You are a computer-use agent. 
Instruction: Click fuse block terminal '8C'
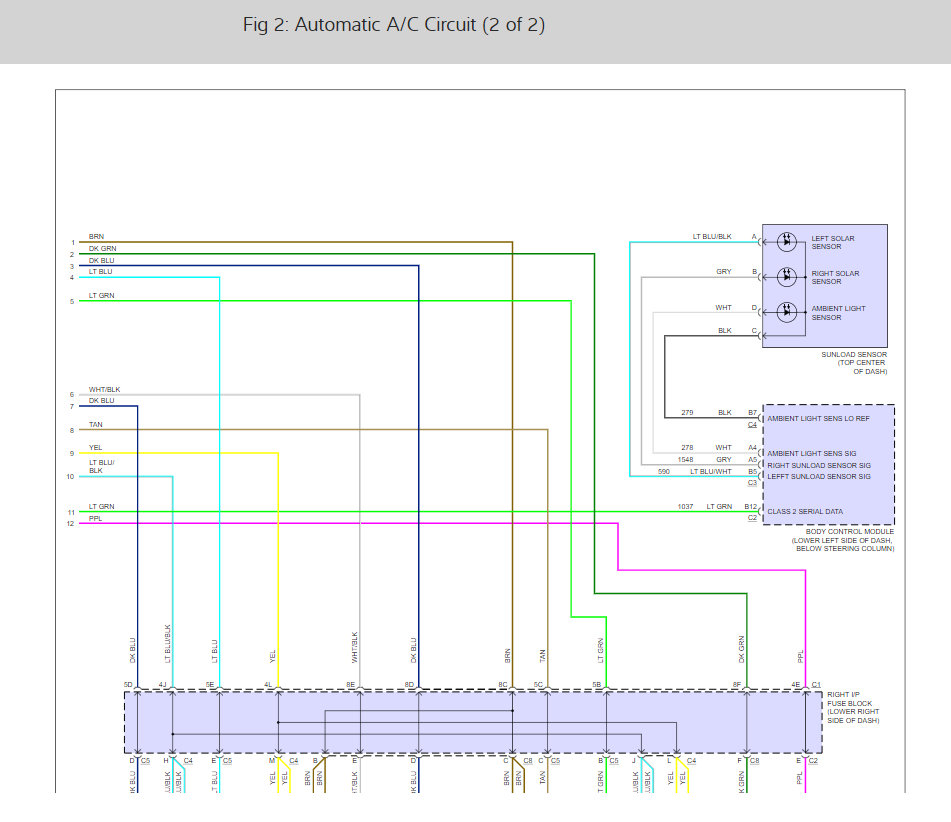(x=503, y=685)
